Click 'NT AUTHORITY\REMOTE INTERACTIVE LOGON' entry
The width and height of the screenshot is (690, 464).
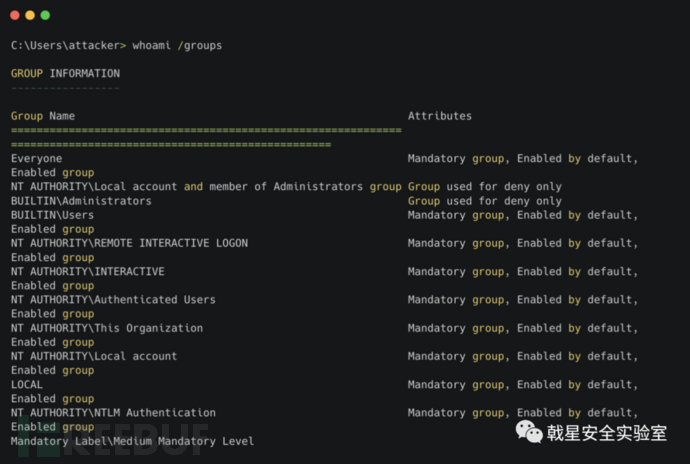pyautogui.click(x=129, y=243)
